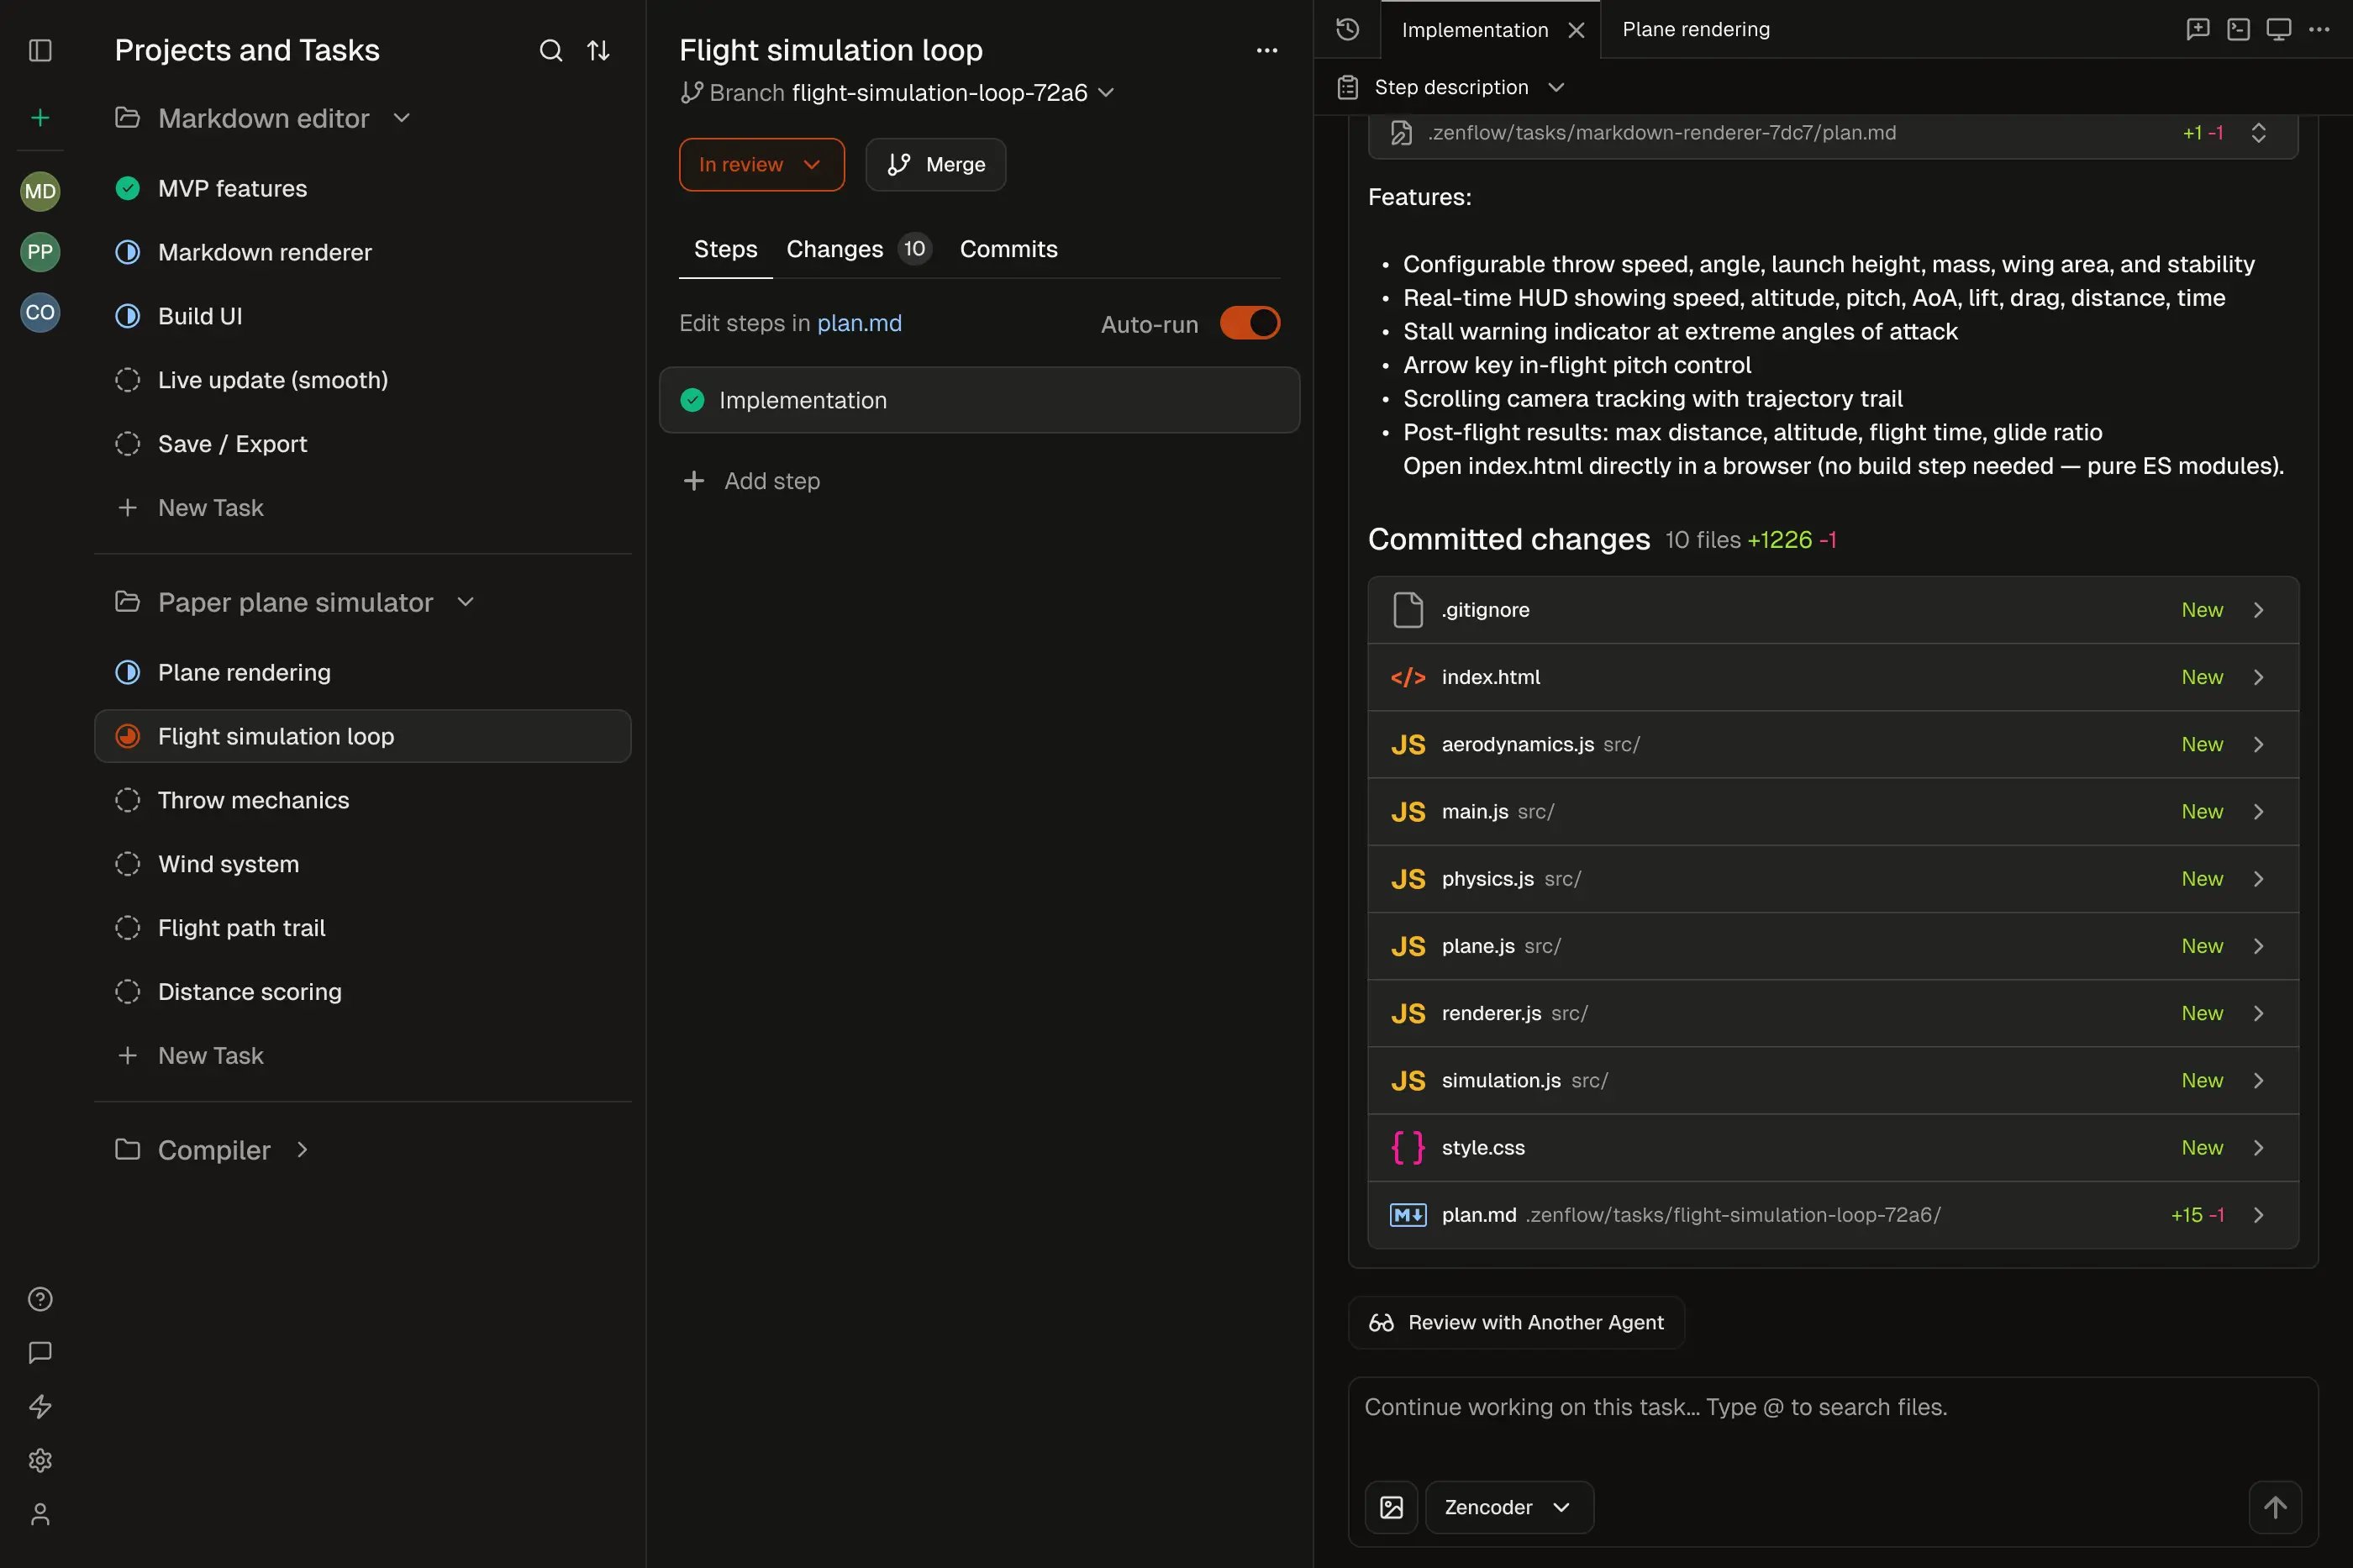Switch to the Changes tab
Screen dimensions: 2353x1568
click(x=835, y=249)
